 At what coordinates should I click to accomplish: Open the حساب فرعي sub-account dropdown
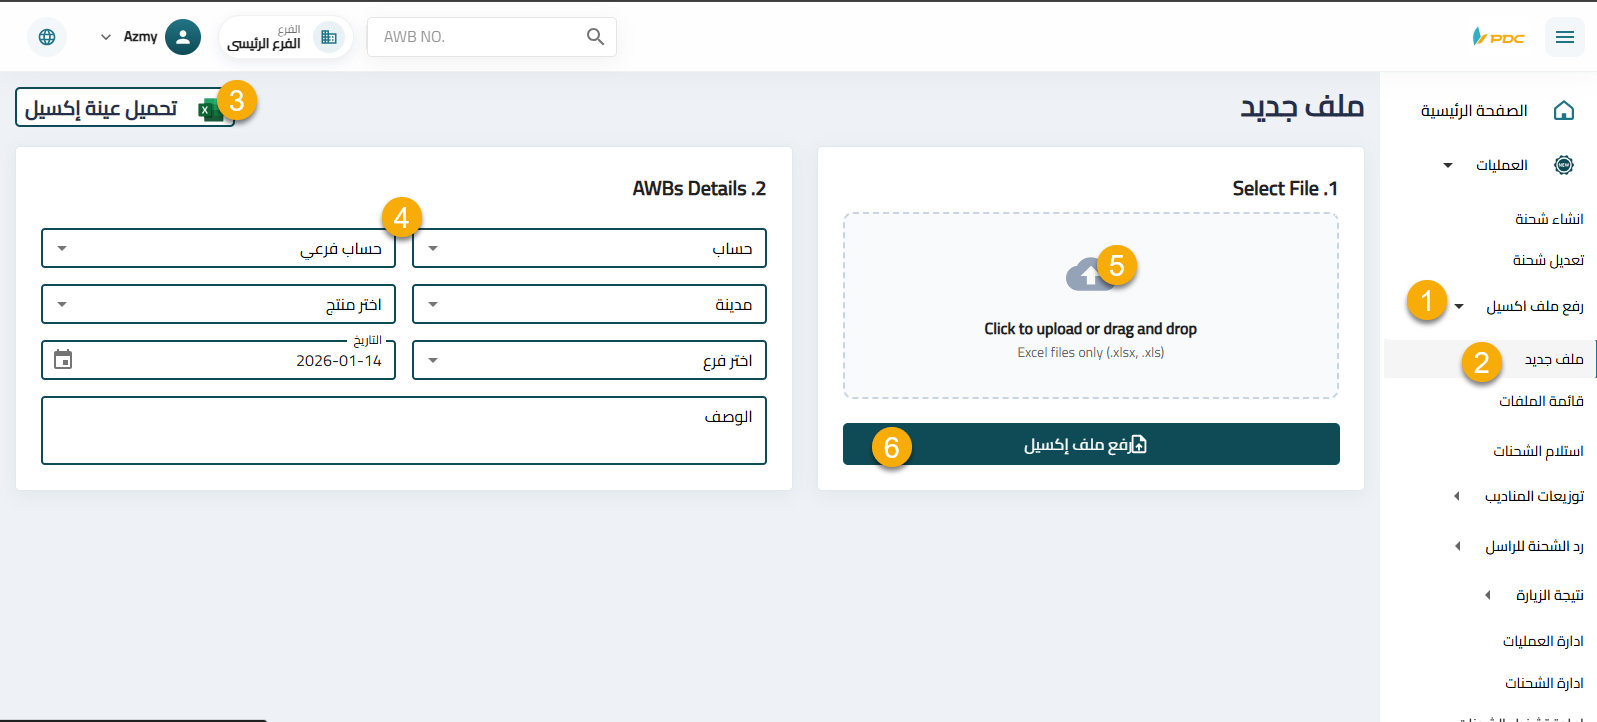coord(218,248)
